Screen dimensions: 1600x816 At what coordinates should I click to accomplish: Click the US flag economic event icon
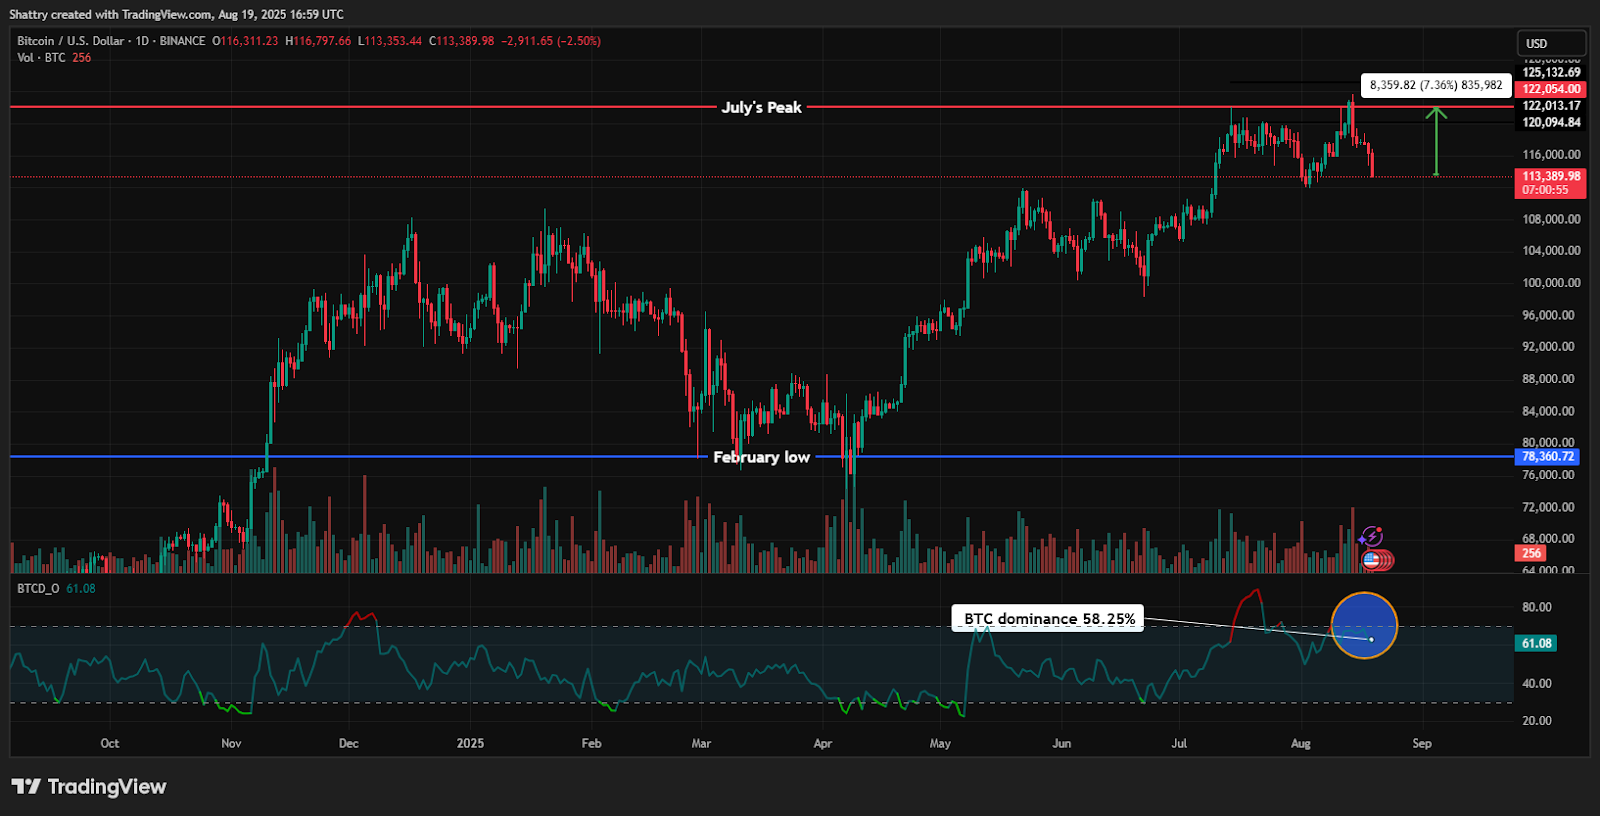pyautogui.click(x=1372, y=560)
